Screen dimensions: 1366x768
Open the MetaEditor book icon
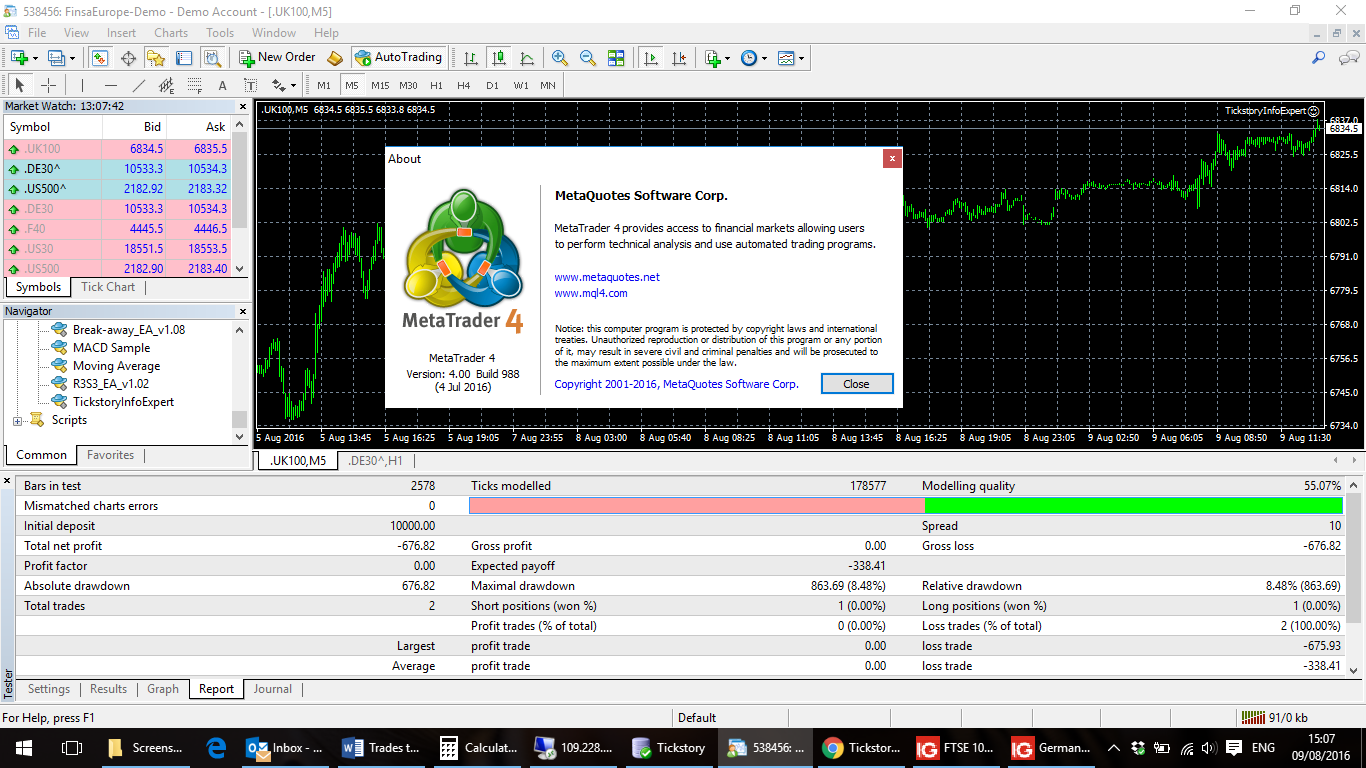(335, 58)
